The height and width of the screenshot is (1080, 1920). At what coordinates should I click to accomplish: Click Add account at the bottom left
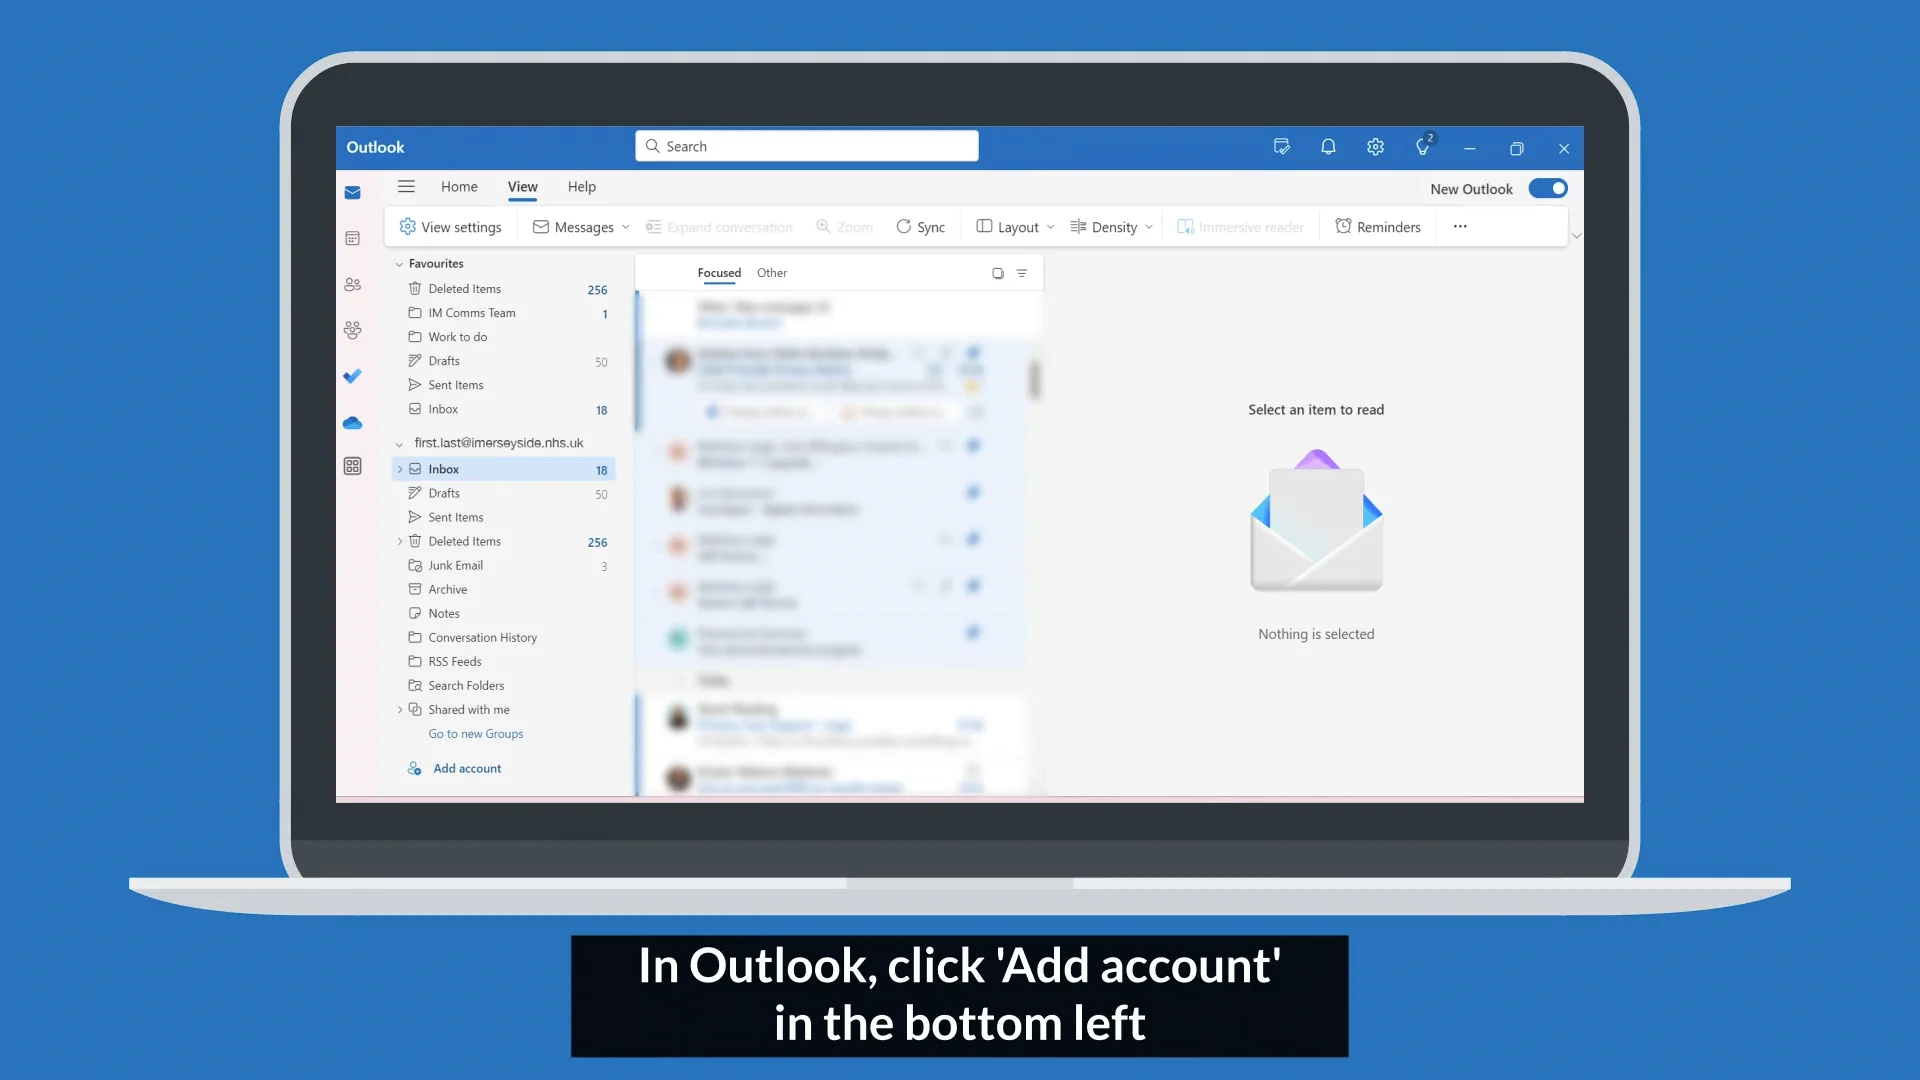[x=466, y=768]
